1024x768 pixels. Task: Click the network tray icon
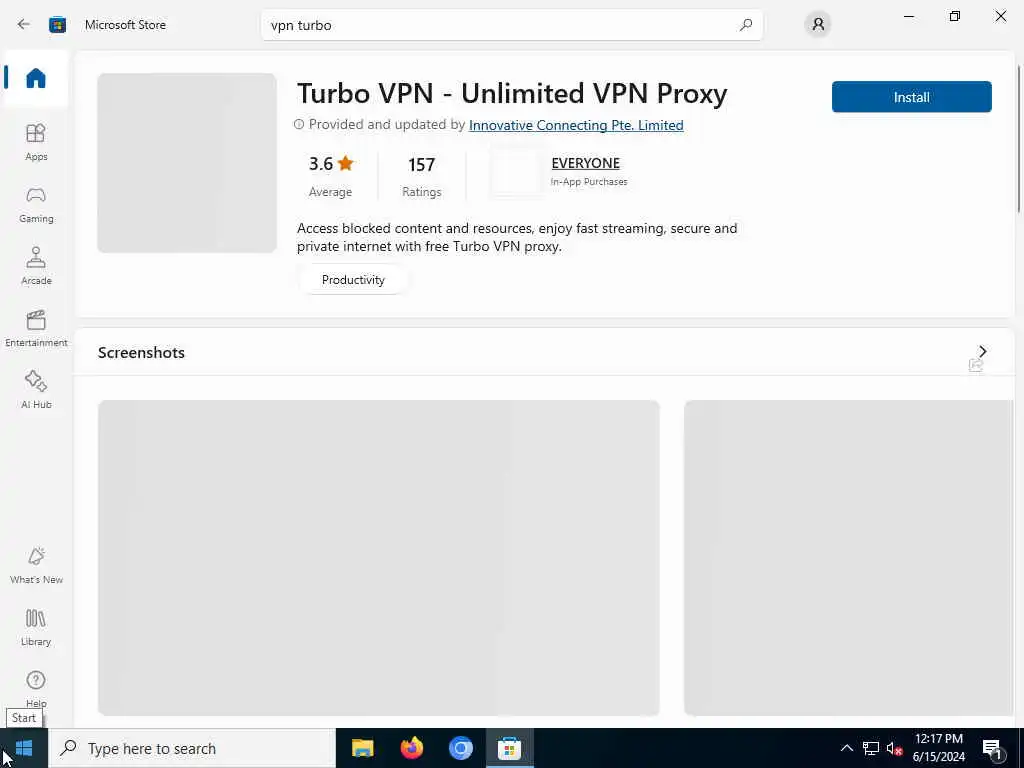871,748
